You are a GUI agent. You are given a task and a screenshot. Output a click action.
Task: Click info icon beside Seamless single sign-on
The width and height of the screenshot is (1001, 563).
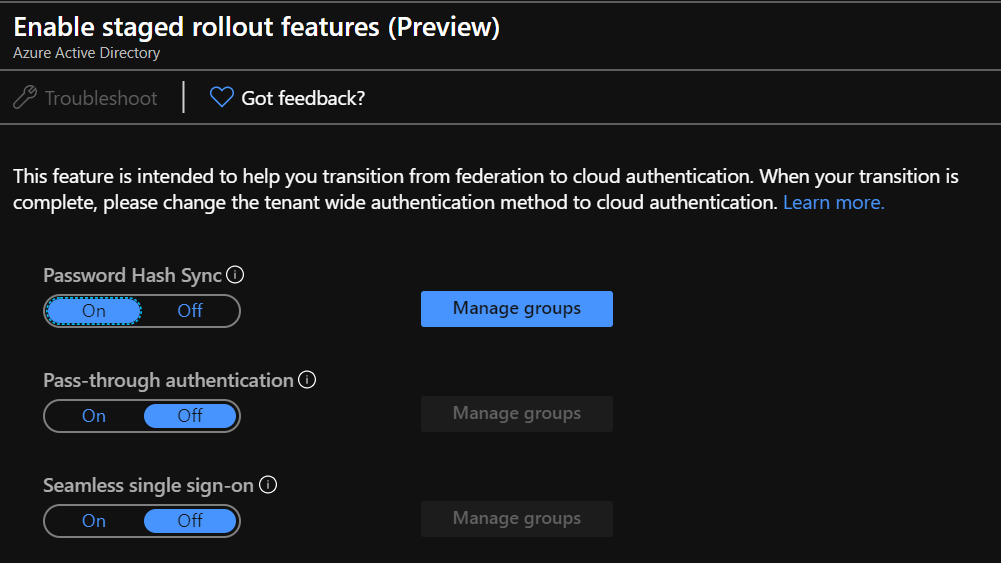coord(268,485)
